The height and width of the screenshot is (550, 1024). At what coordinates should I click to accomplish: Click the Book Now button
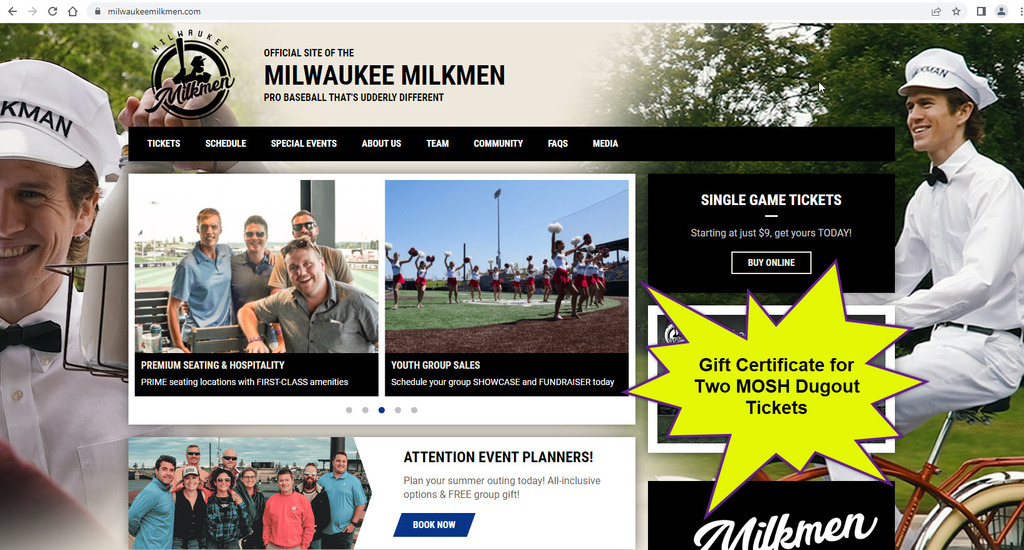(x=434, y=525)
